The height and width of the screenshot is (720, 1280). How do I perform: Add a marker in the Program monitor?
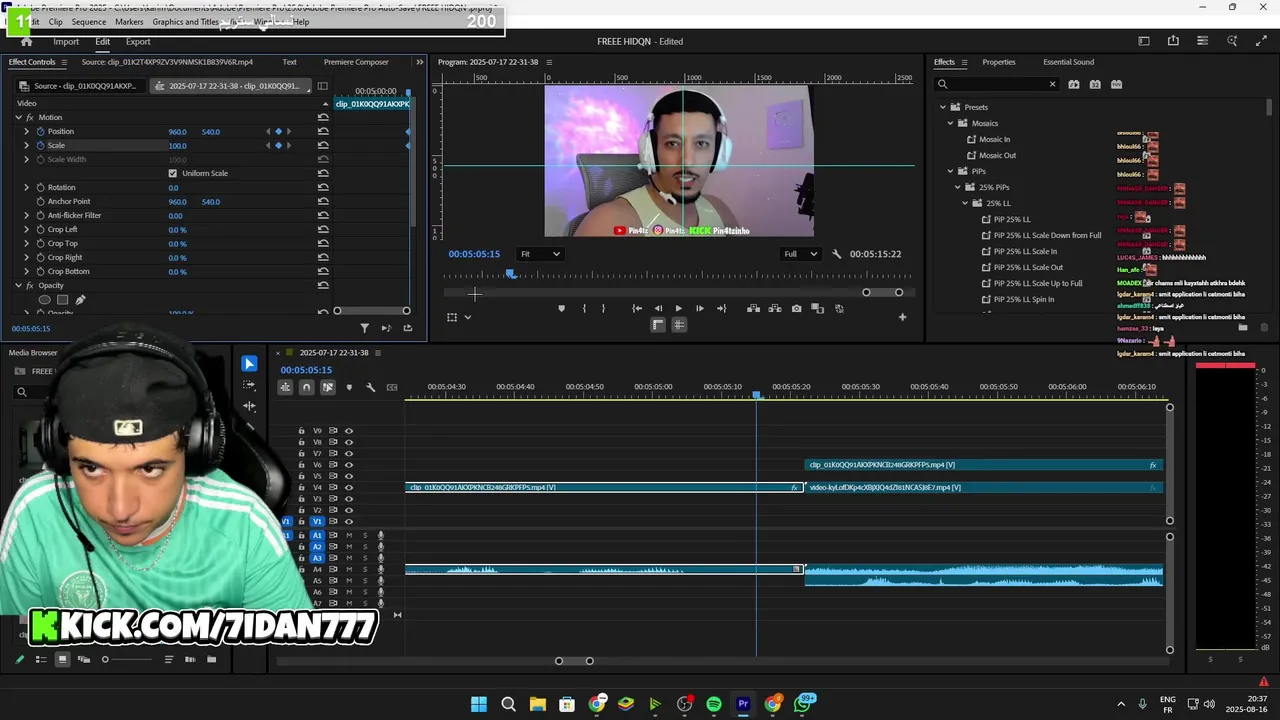561,309
